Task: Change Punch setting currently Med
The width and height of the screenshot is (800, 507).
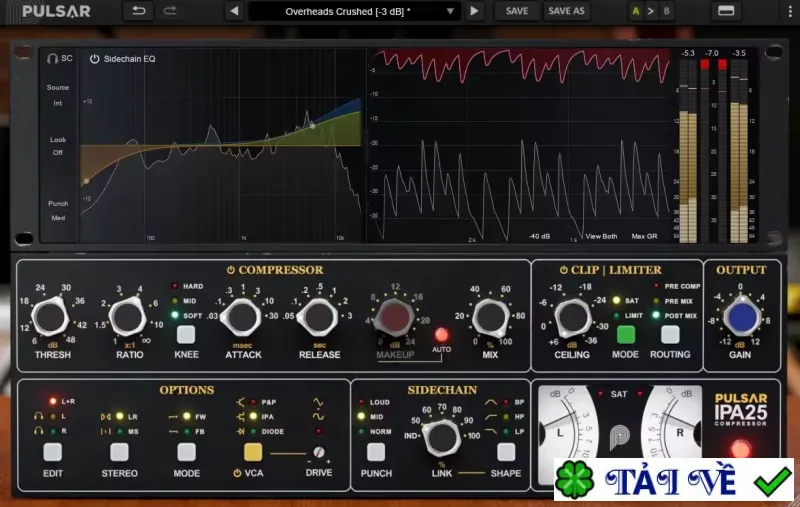Action: click(58, 218)
